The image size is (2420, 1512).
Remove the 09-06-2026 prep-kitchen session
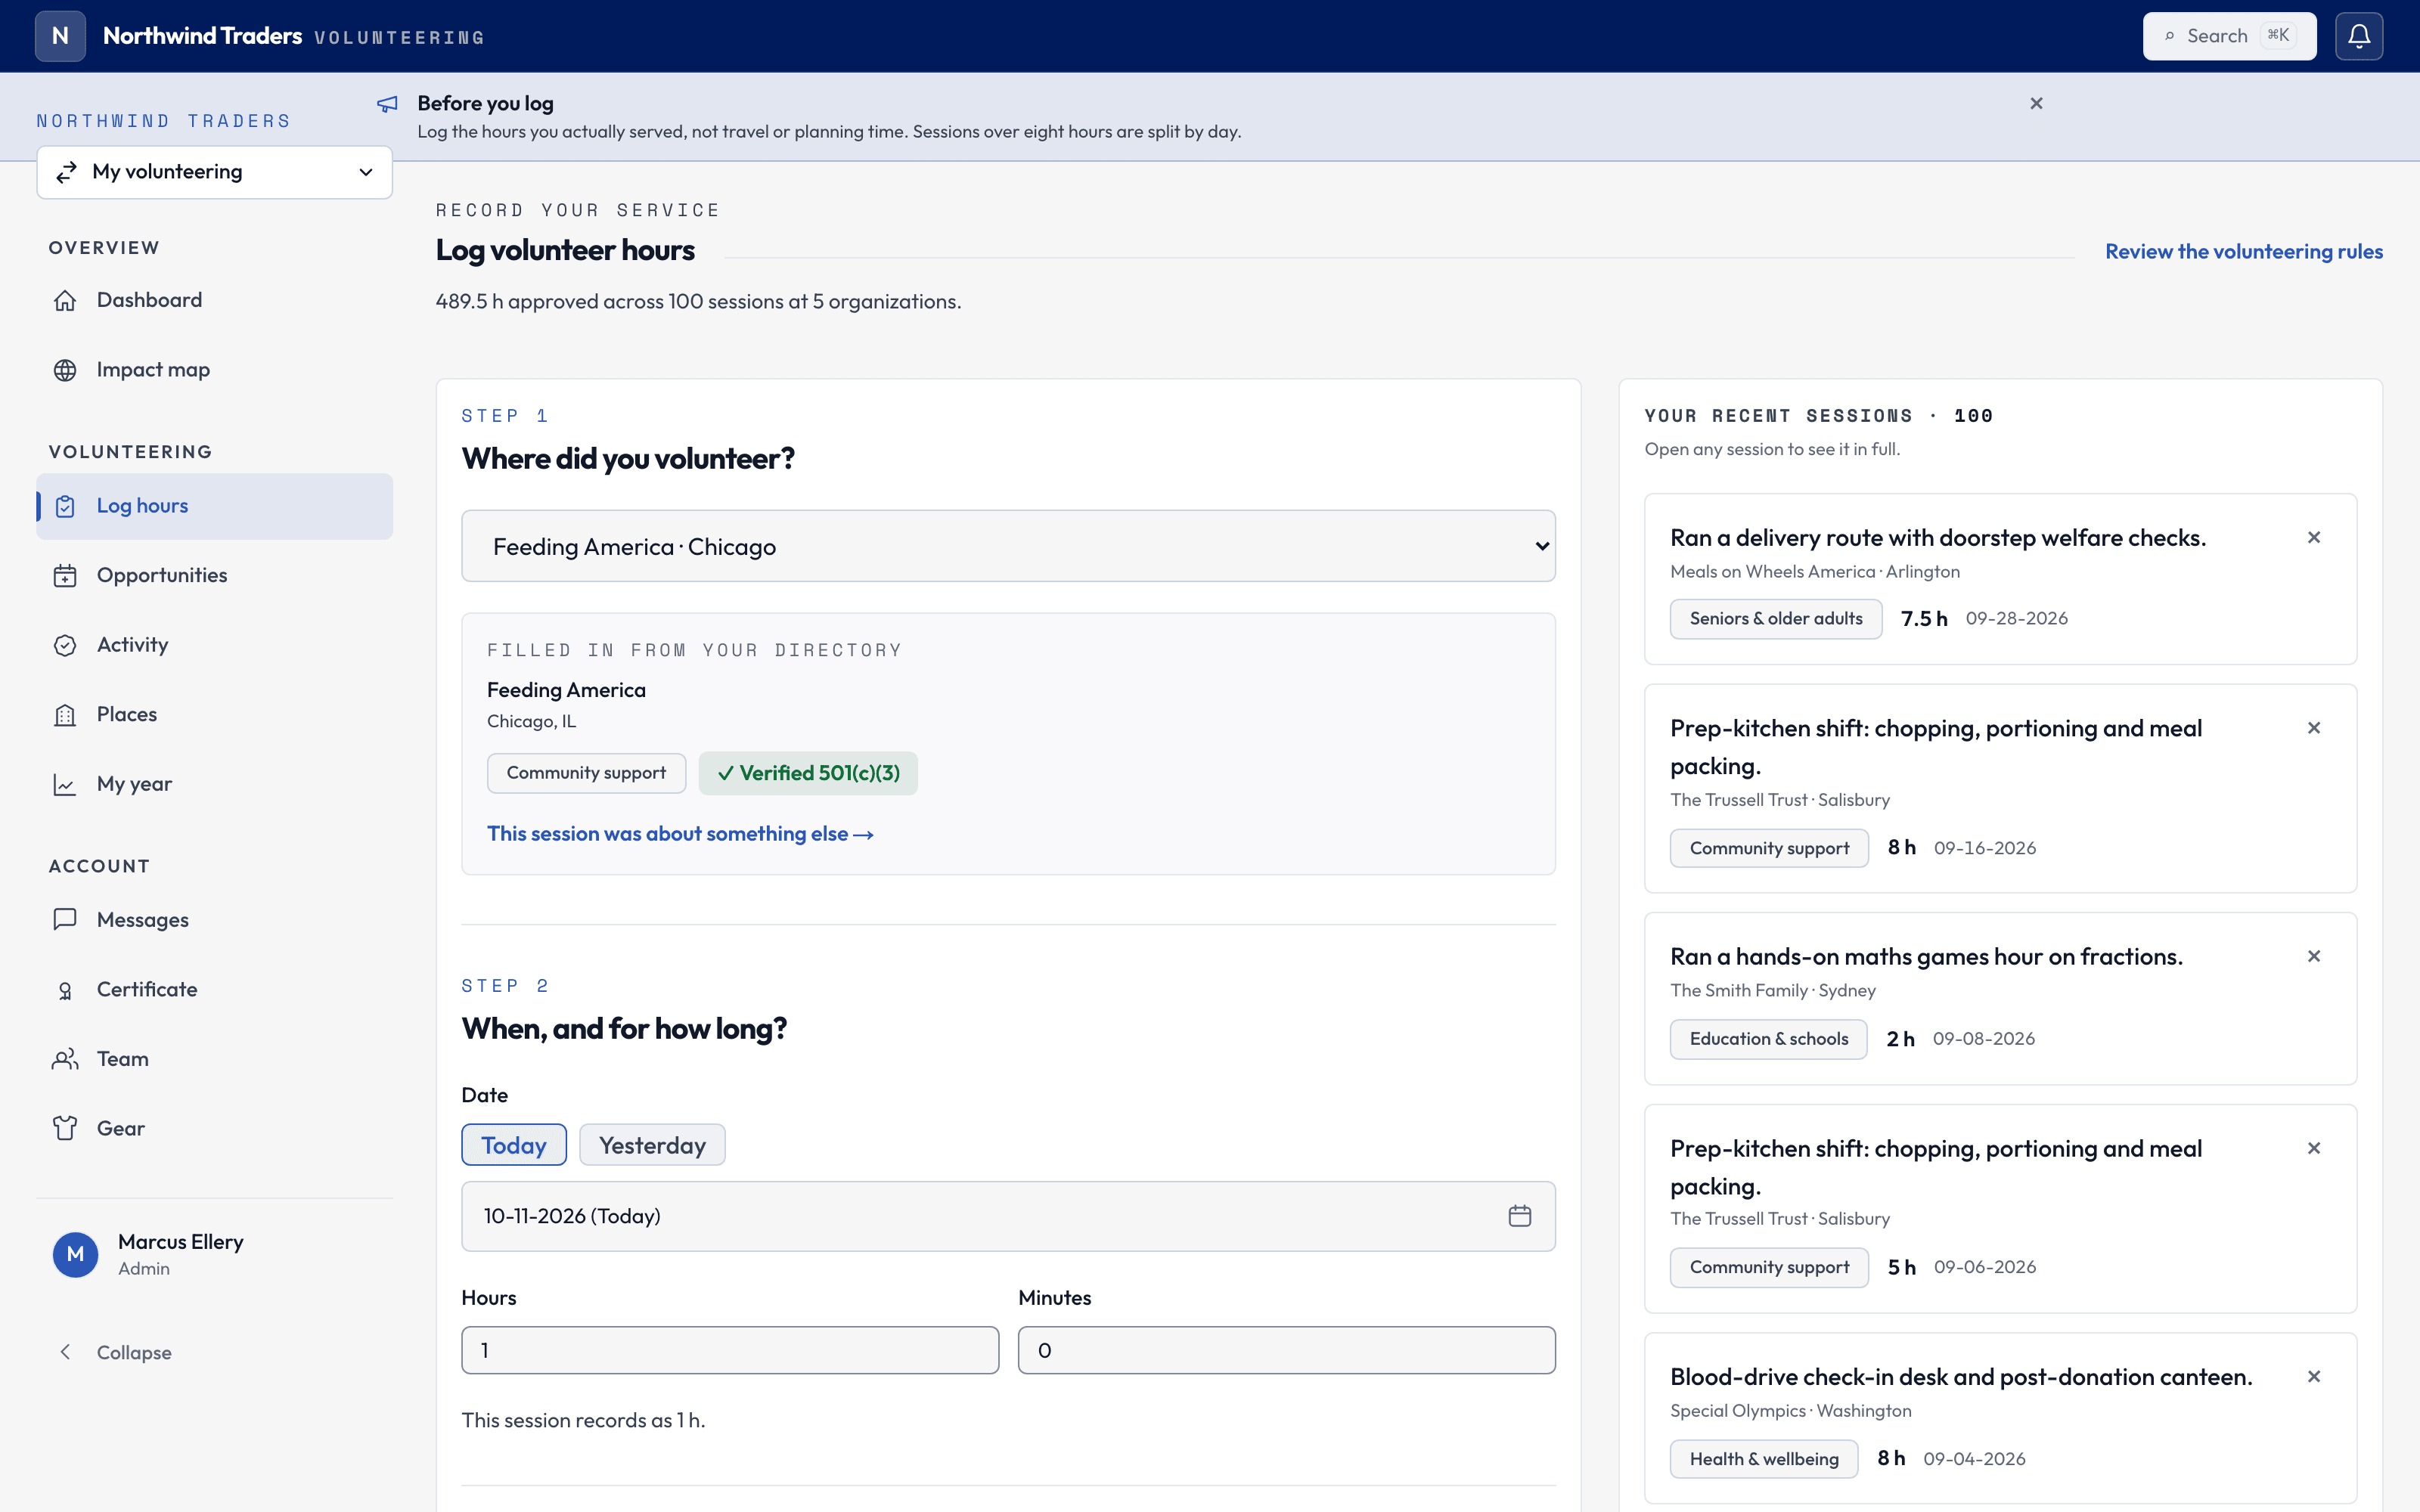[2313, 1148]
